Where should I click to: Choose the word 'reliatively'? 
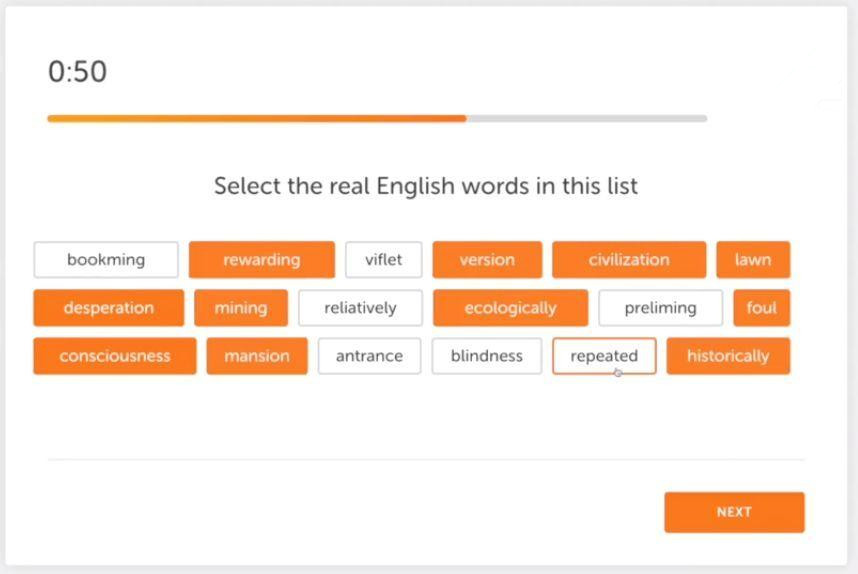(x=360, y=308)
